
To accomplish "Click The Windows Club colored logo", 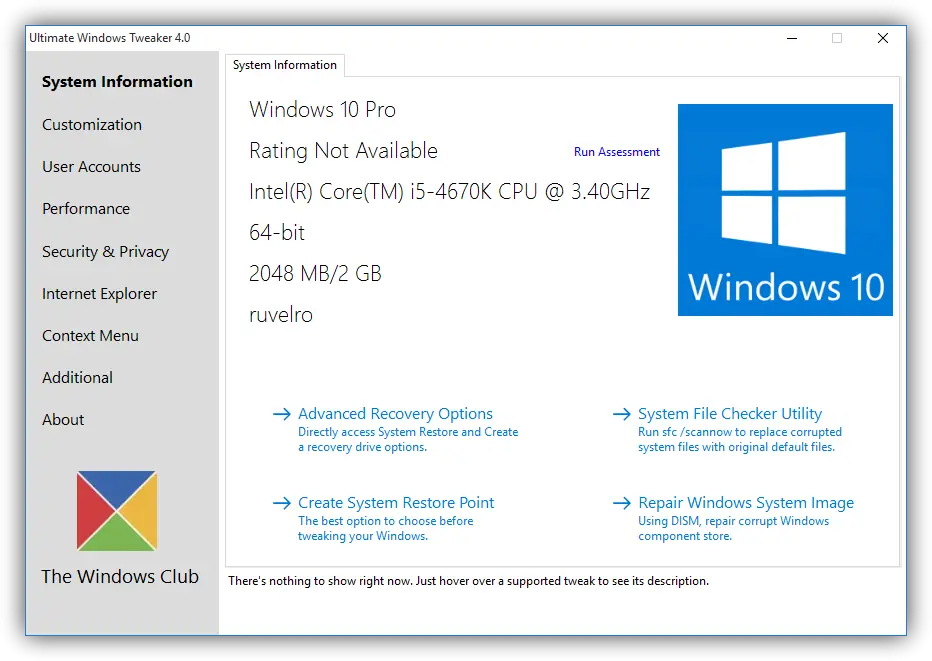I will coord(117,511).
